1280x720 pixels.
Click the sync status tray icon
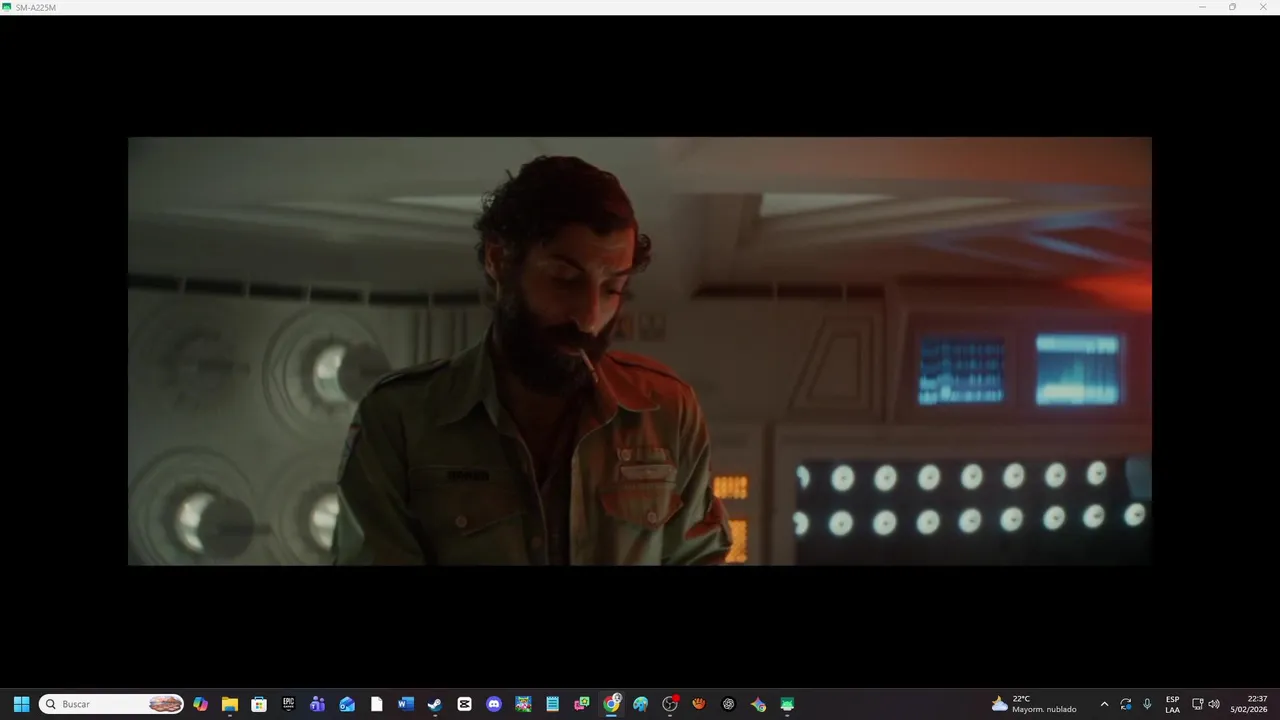tap(1126, 704)
